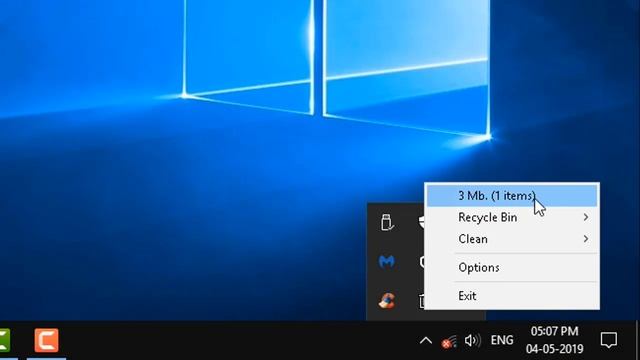Viewport: 640px width, 360px height.
Task: Expand the Clean submenu arrow
Action: click(586, 239)
